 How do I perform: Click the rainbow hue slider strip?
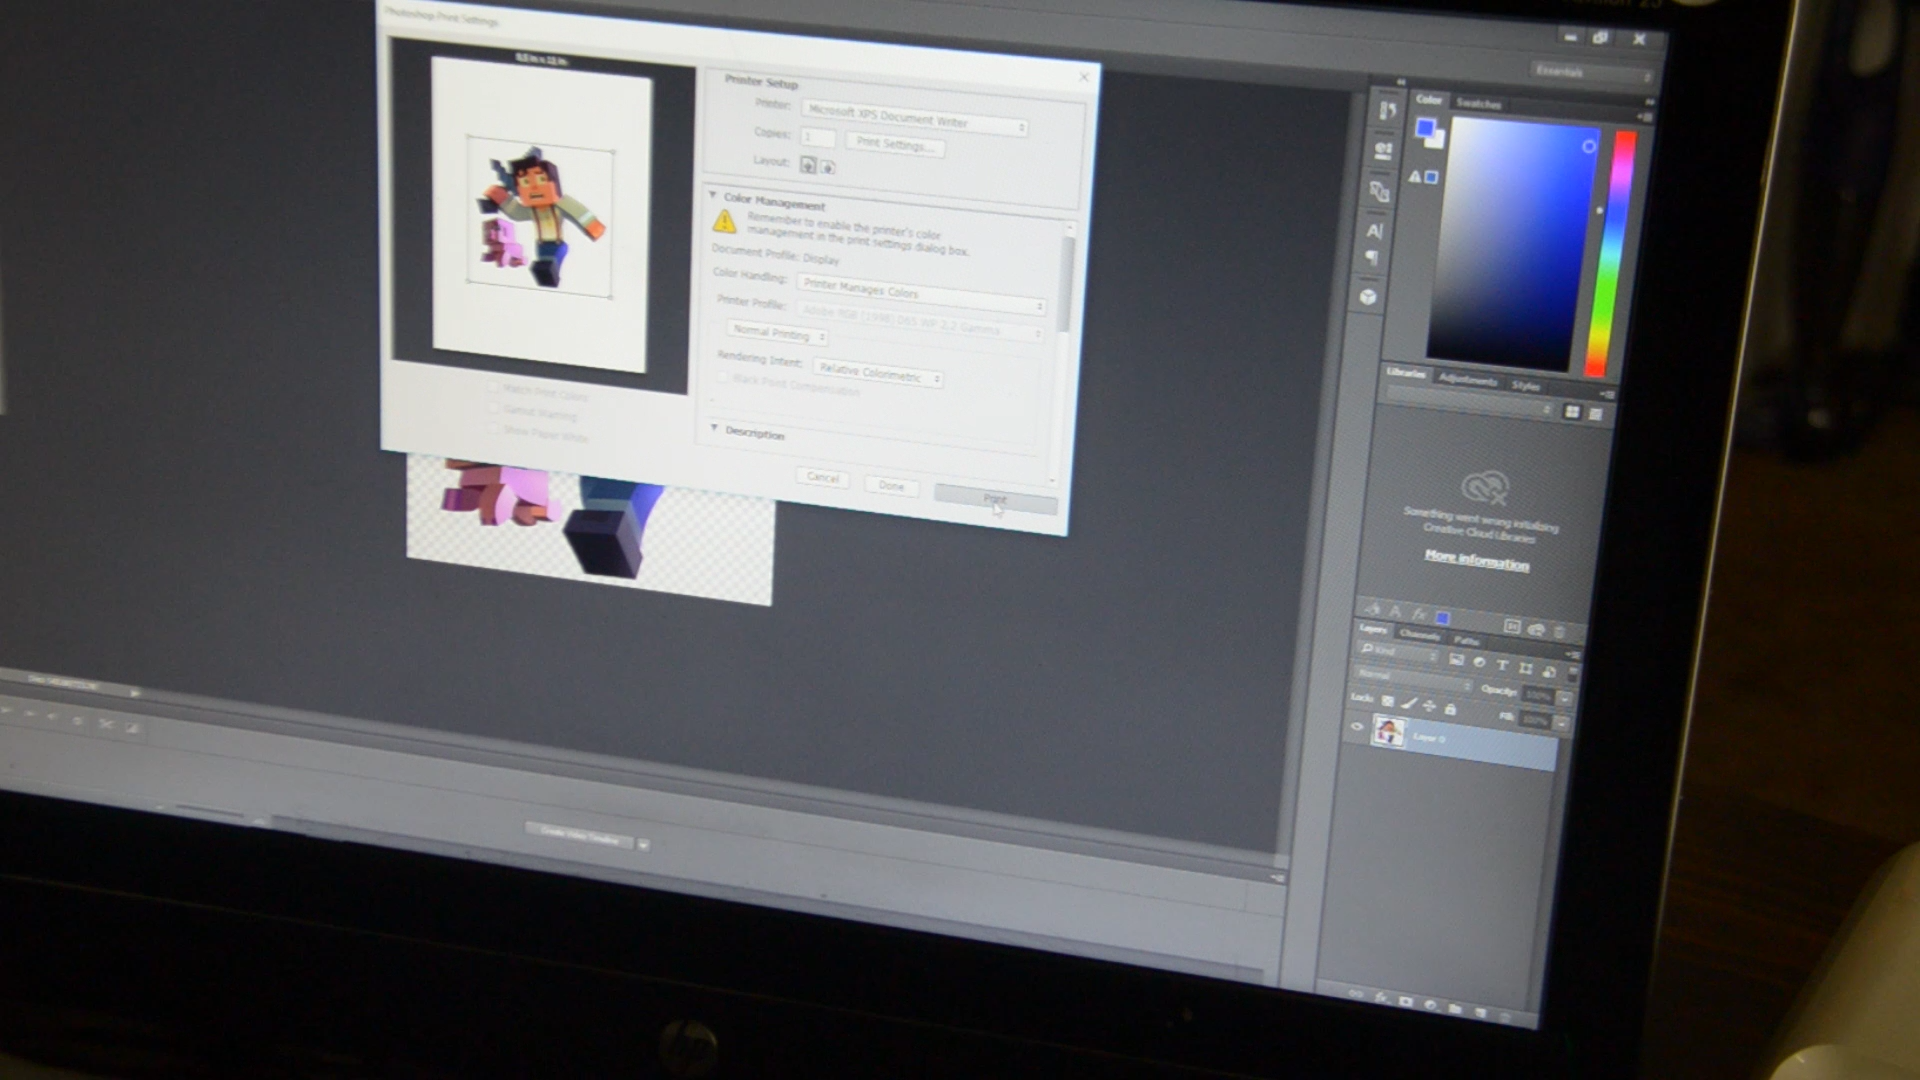pyautogui.click(x=1610, y=254)
